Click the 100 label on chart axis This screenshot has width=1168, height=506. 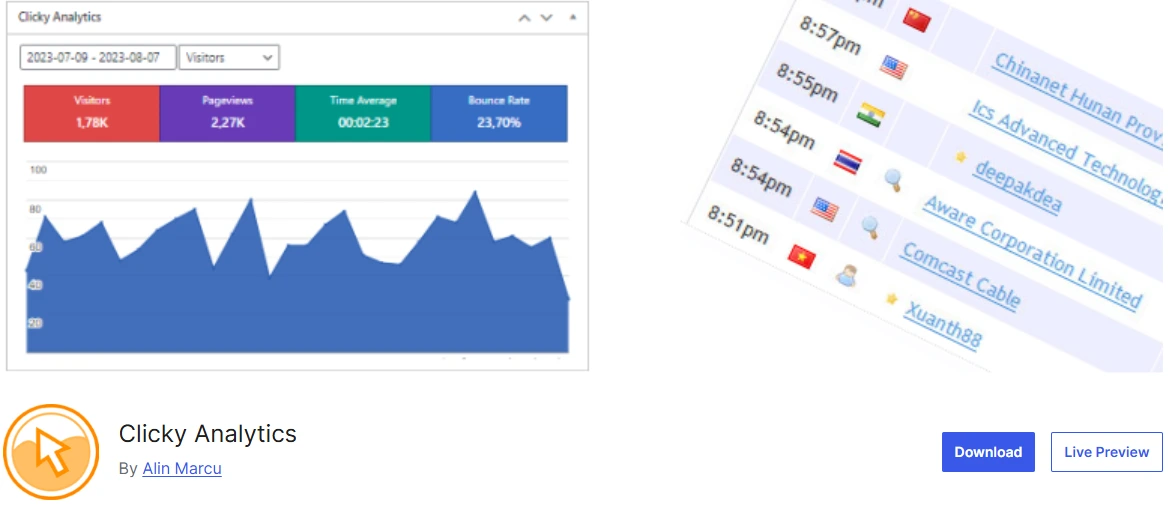pos(38,170)
